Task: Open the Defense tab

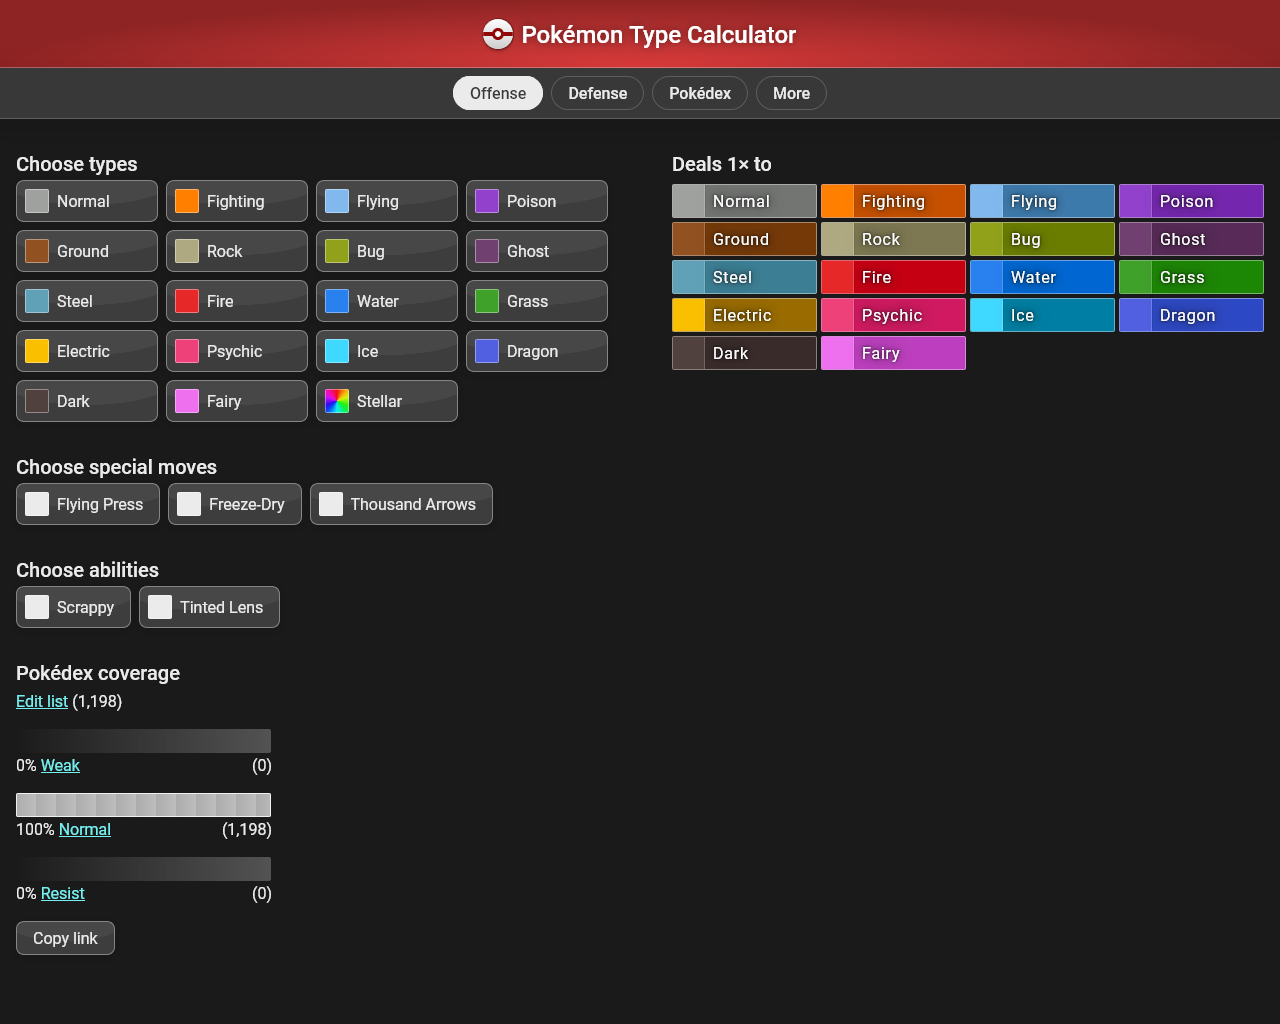Action: coord(598,93)
